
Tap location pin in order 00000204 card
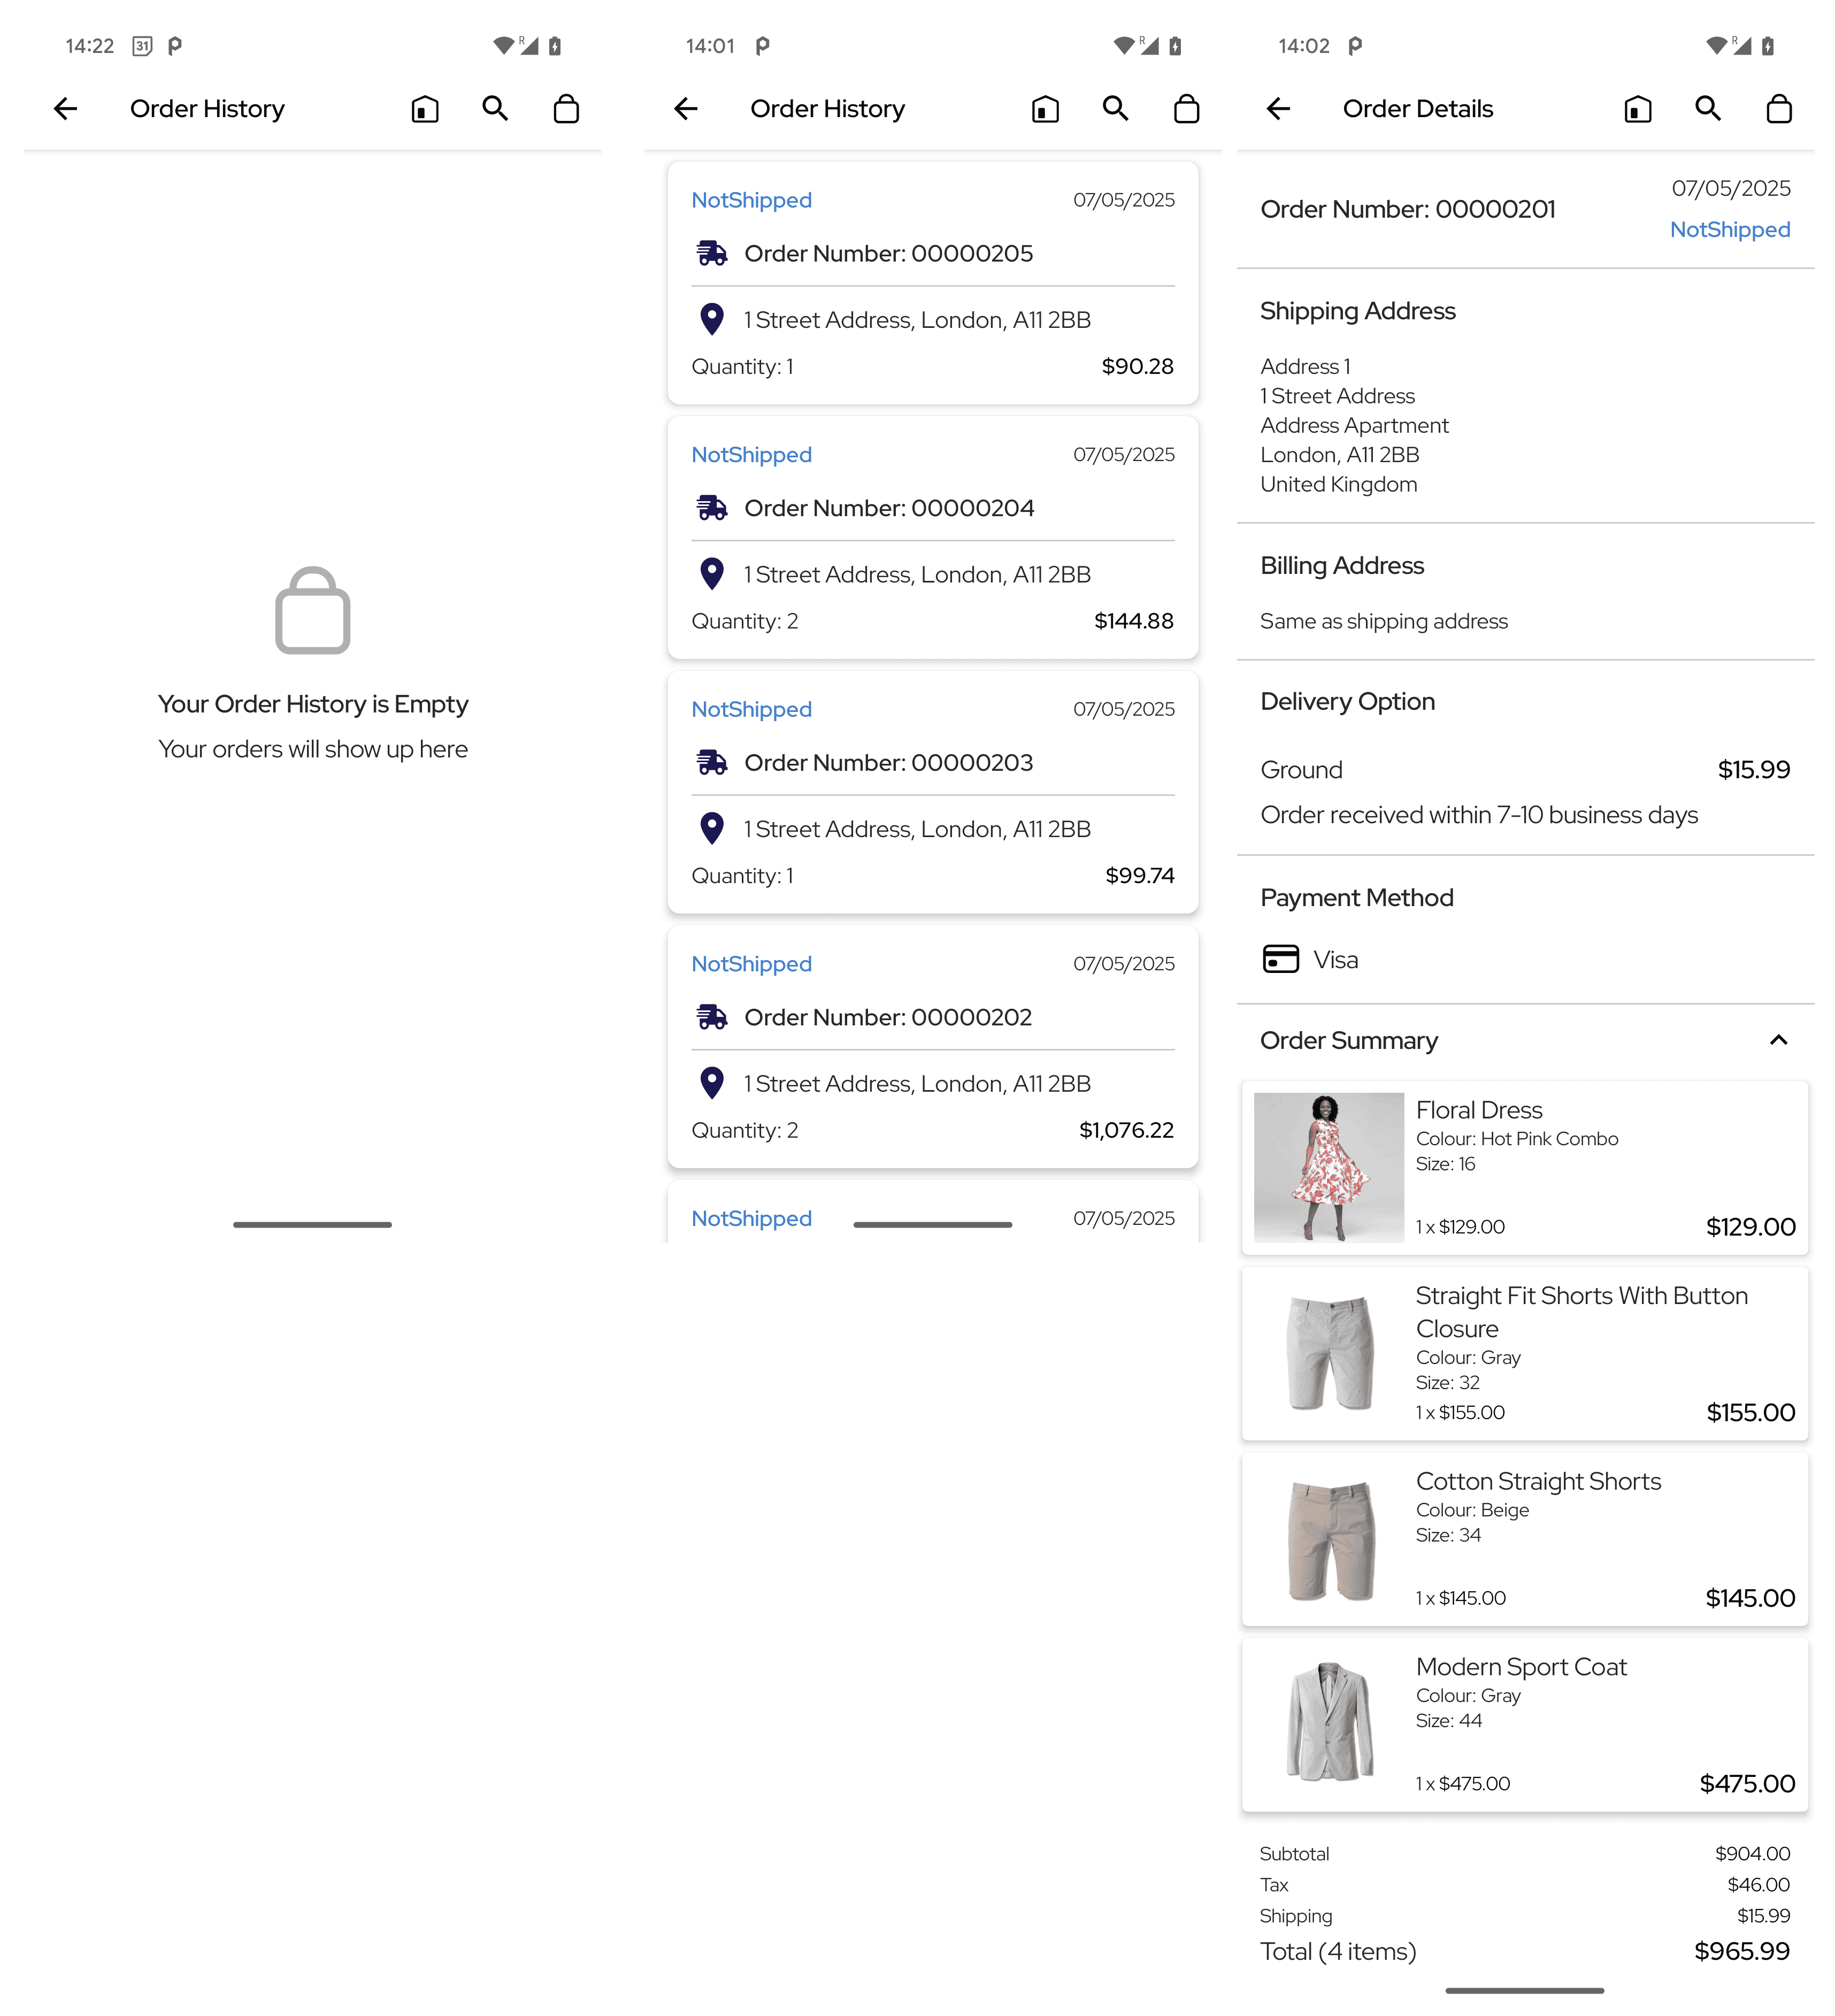[x=712, y=574]
